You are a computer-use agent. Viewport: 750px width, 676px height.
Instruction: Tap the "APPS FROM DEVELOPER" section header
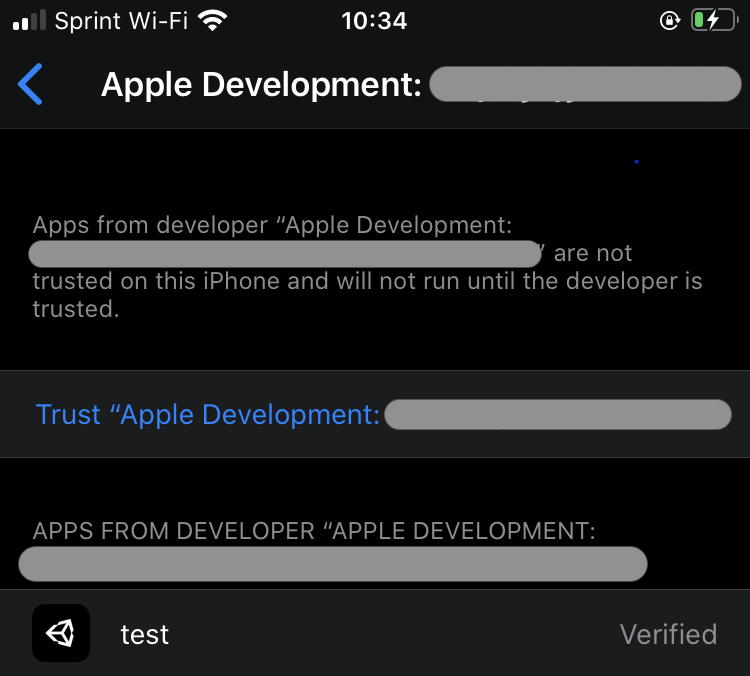(x=314, y=531)
